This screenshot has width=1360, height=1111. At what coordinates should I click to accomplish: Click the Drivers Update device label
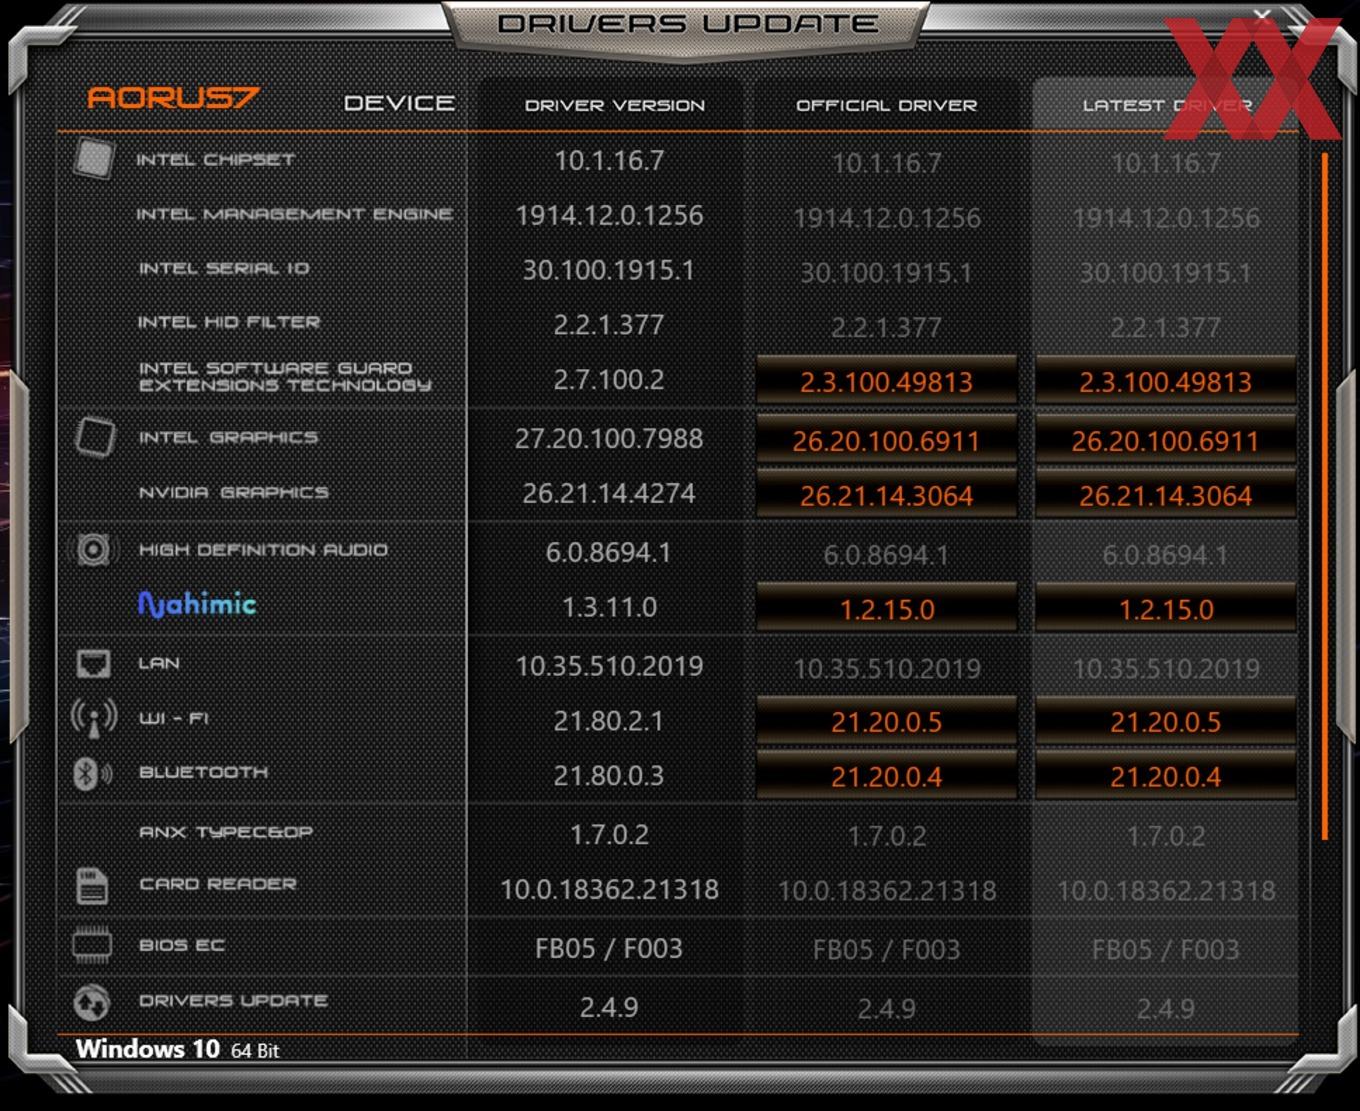click(233, 1000)
